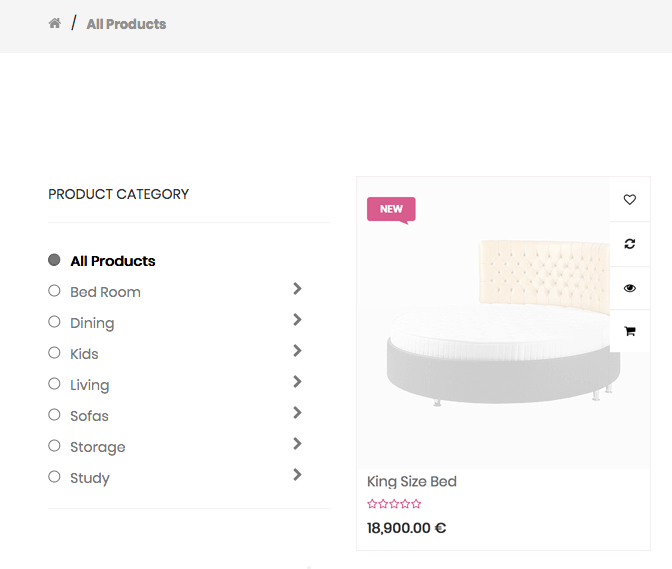The height and width of the screenshot is (569, 672).
Task: Click the compare arrows icon on product
Action: [x=629, y=244]
